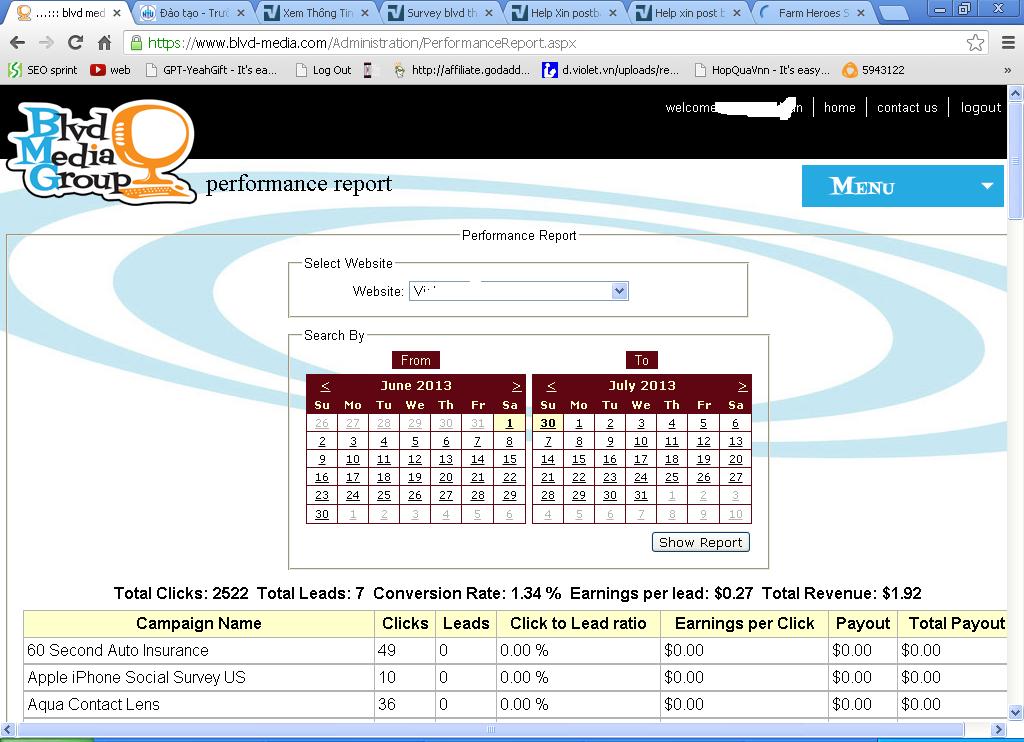Go to previous month in To calendar

[x=551, y=385]
